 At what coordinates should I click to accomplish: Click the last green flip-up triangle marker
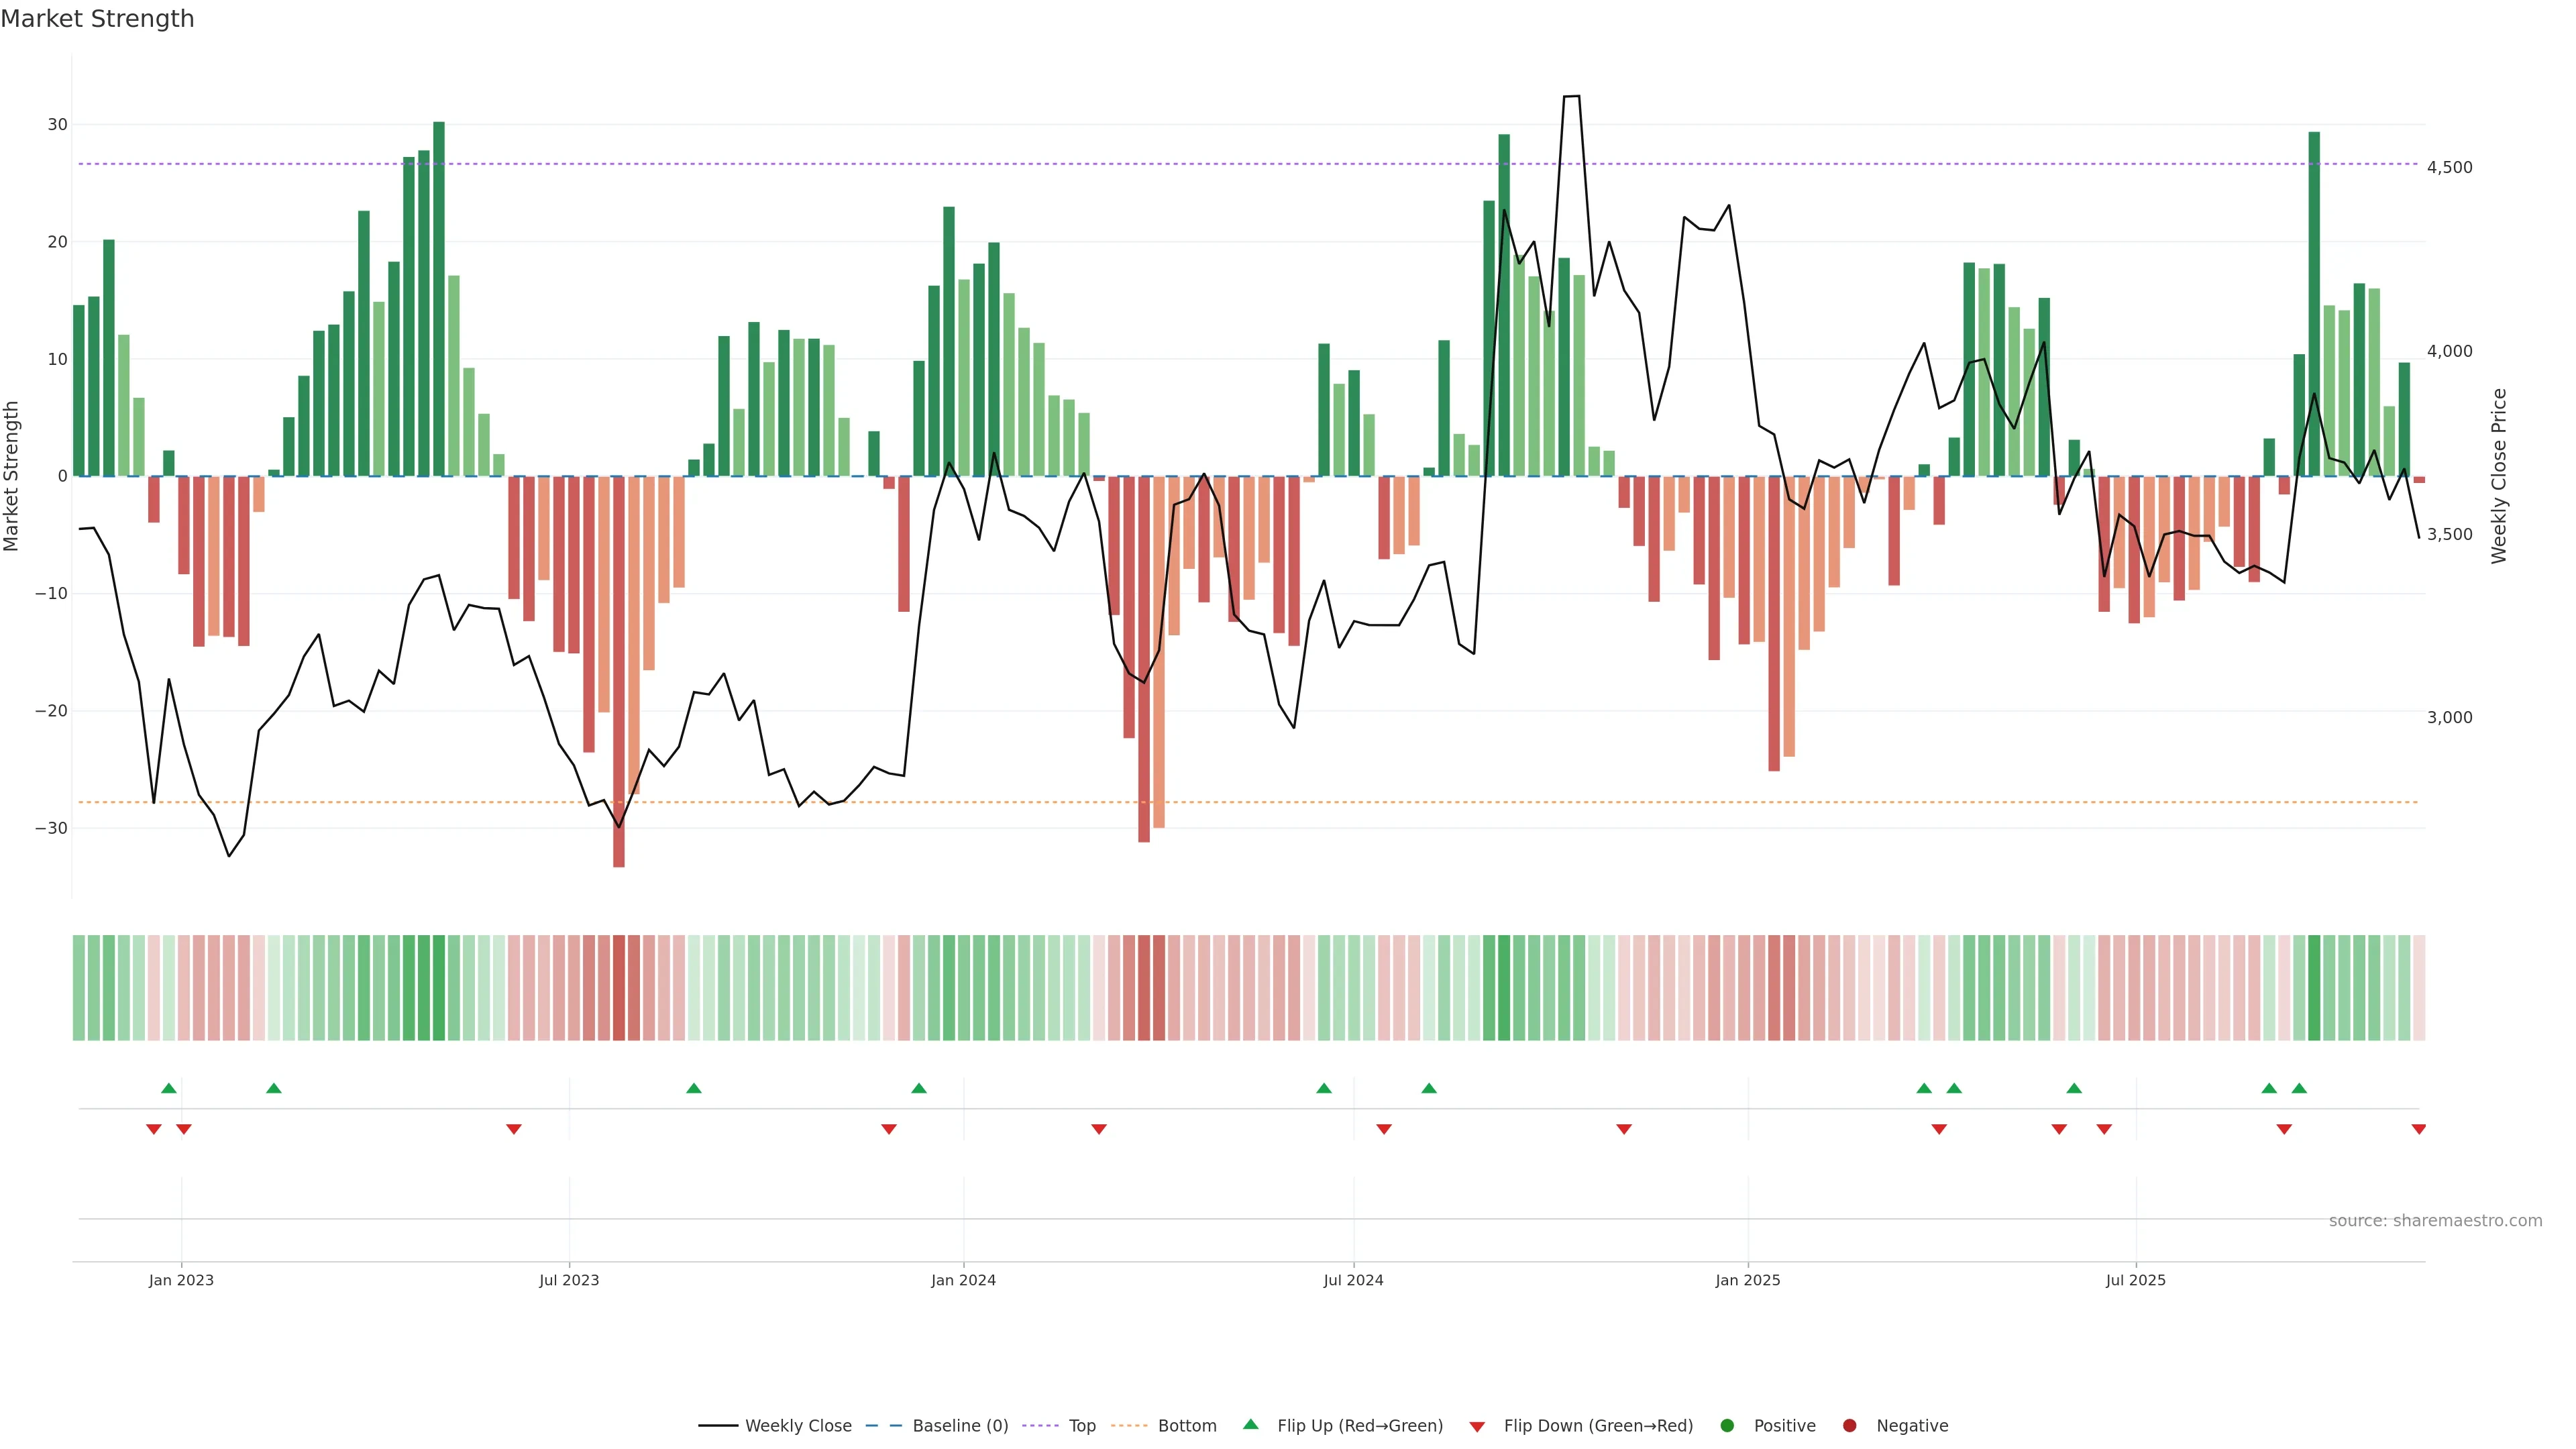(x=2299, y=1088)
